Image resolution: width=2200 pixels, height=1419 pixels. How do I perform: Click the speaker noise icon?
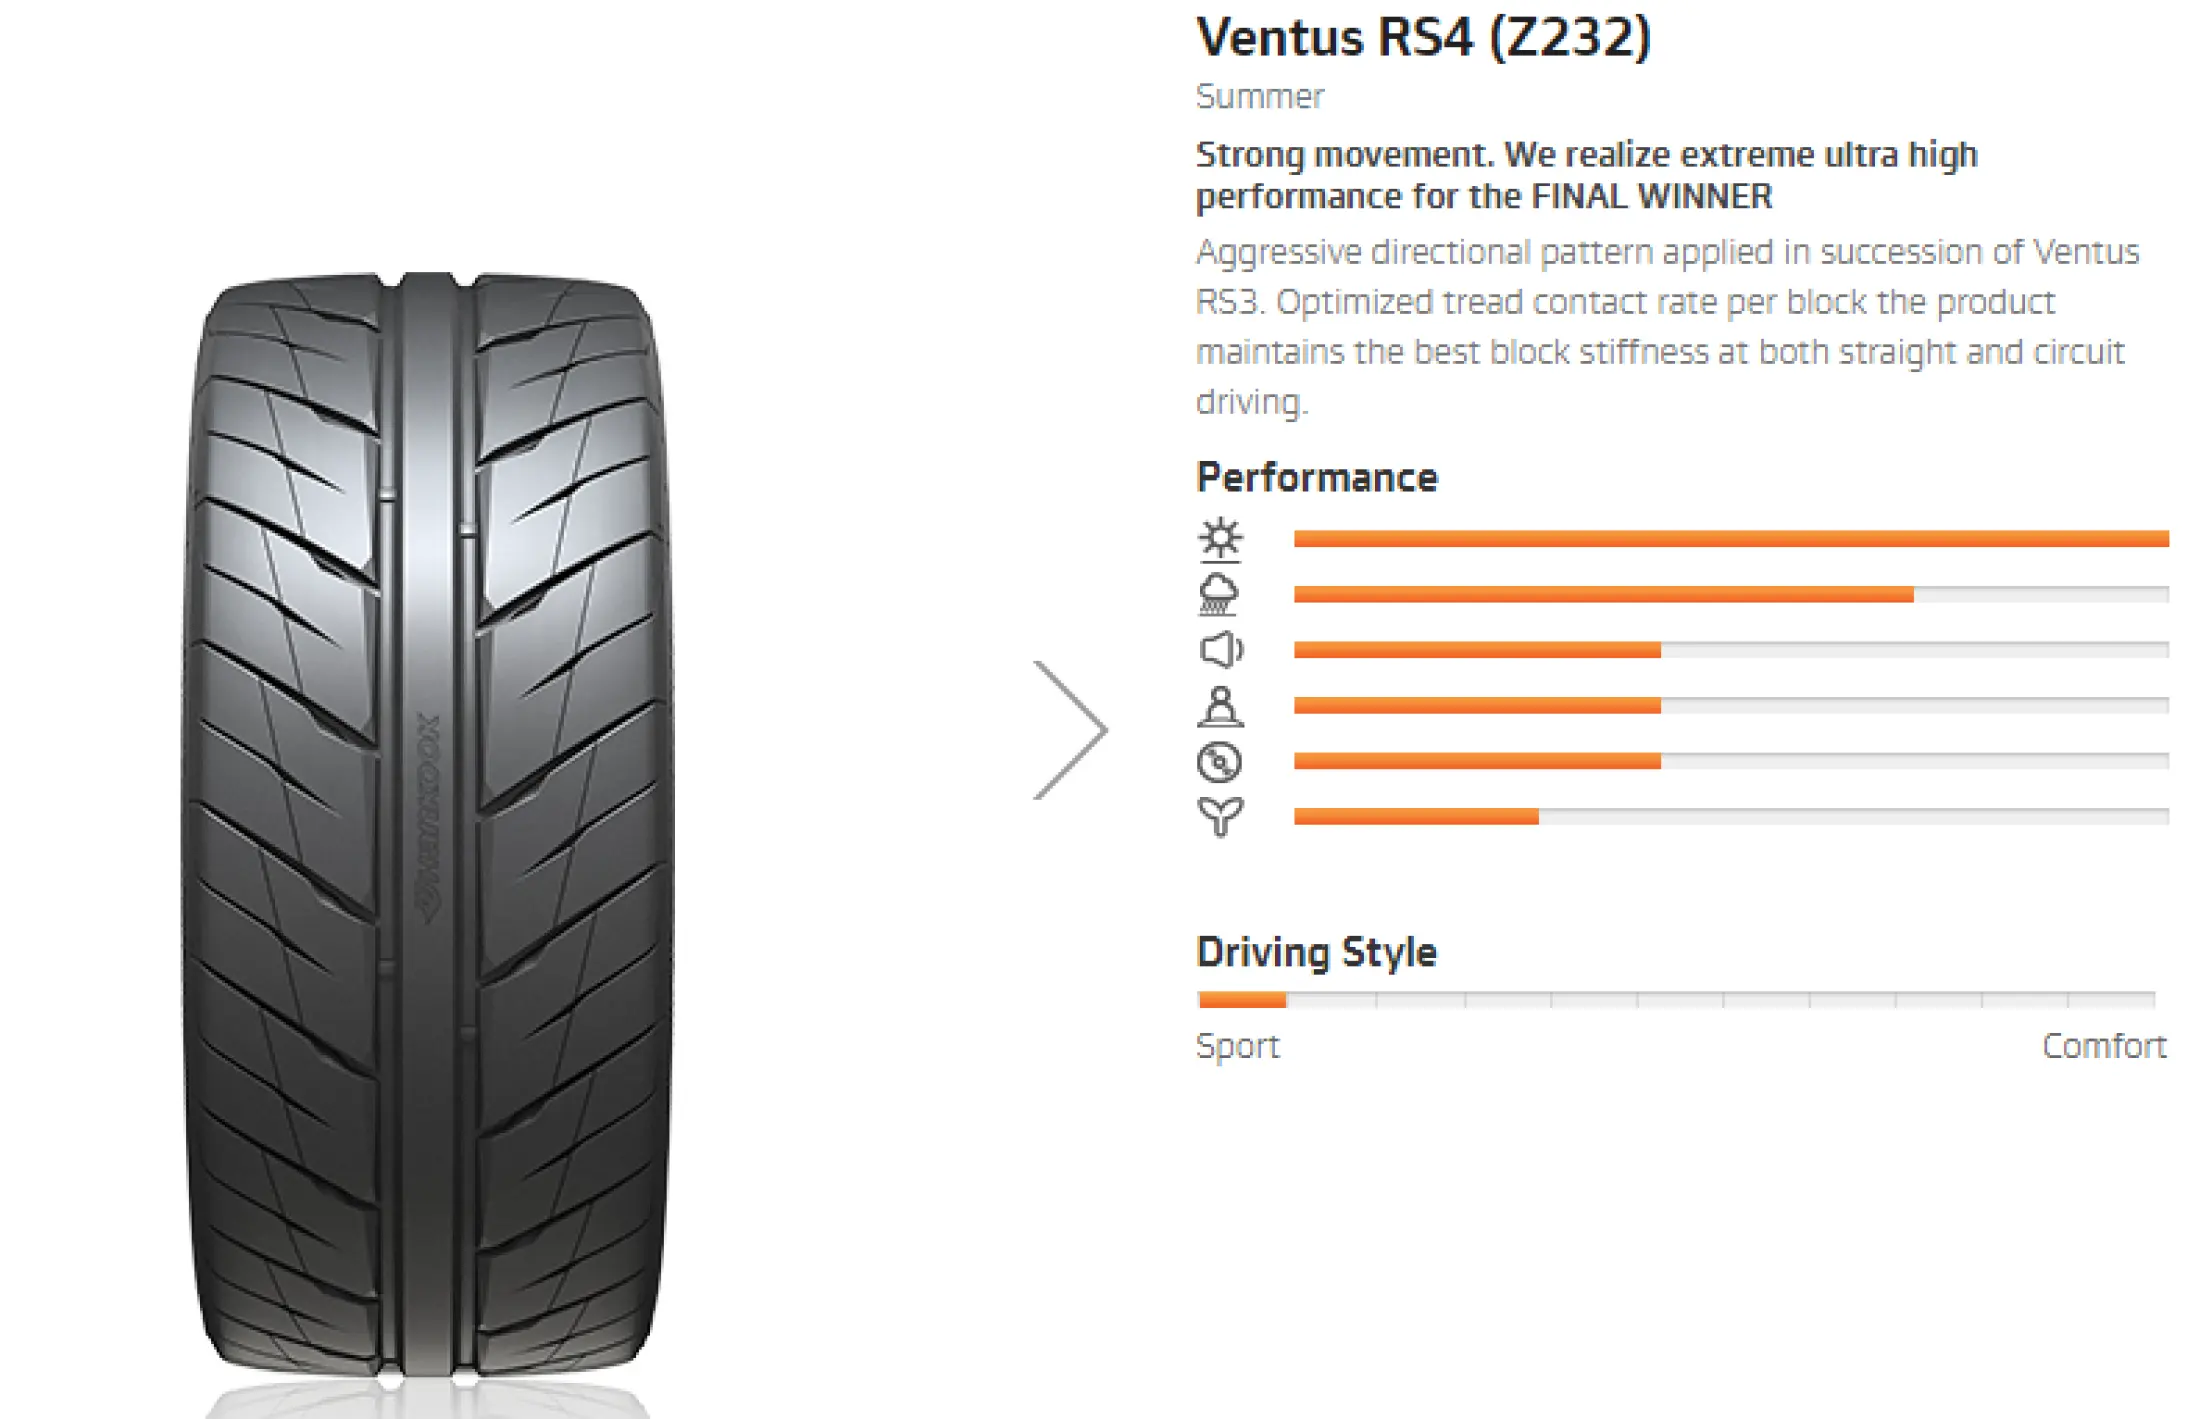[x=1220, y=650]
